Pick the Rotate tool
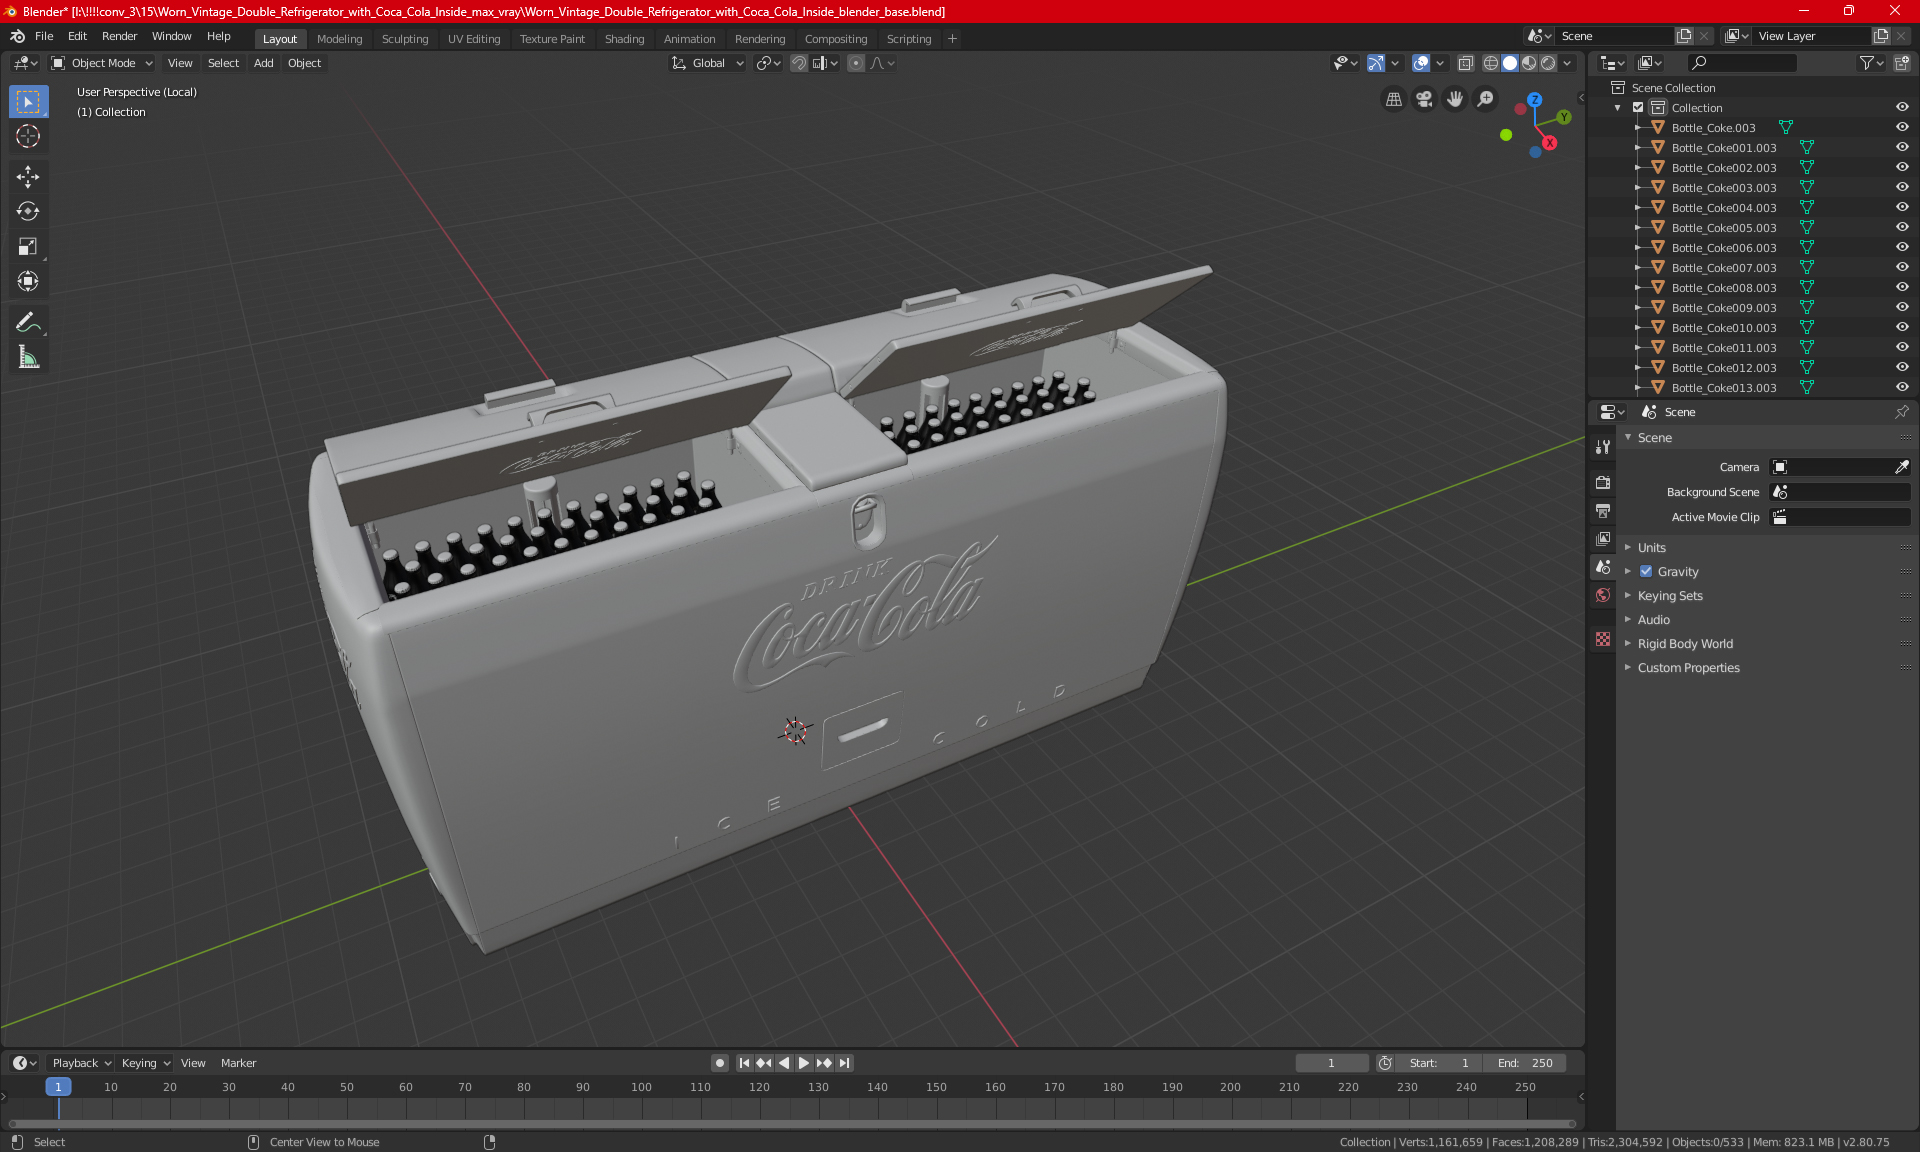This screenshot has width=1920, height=1152. 28,211
